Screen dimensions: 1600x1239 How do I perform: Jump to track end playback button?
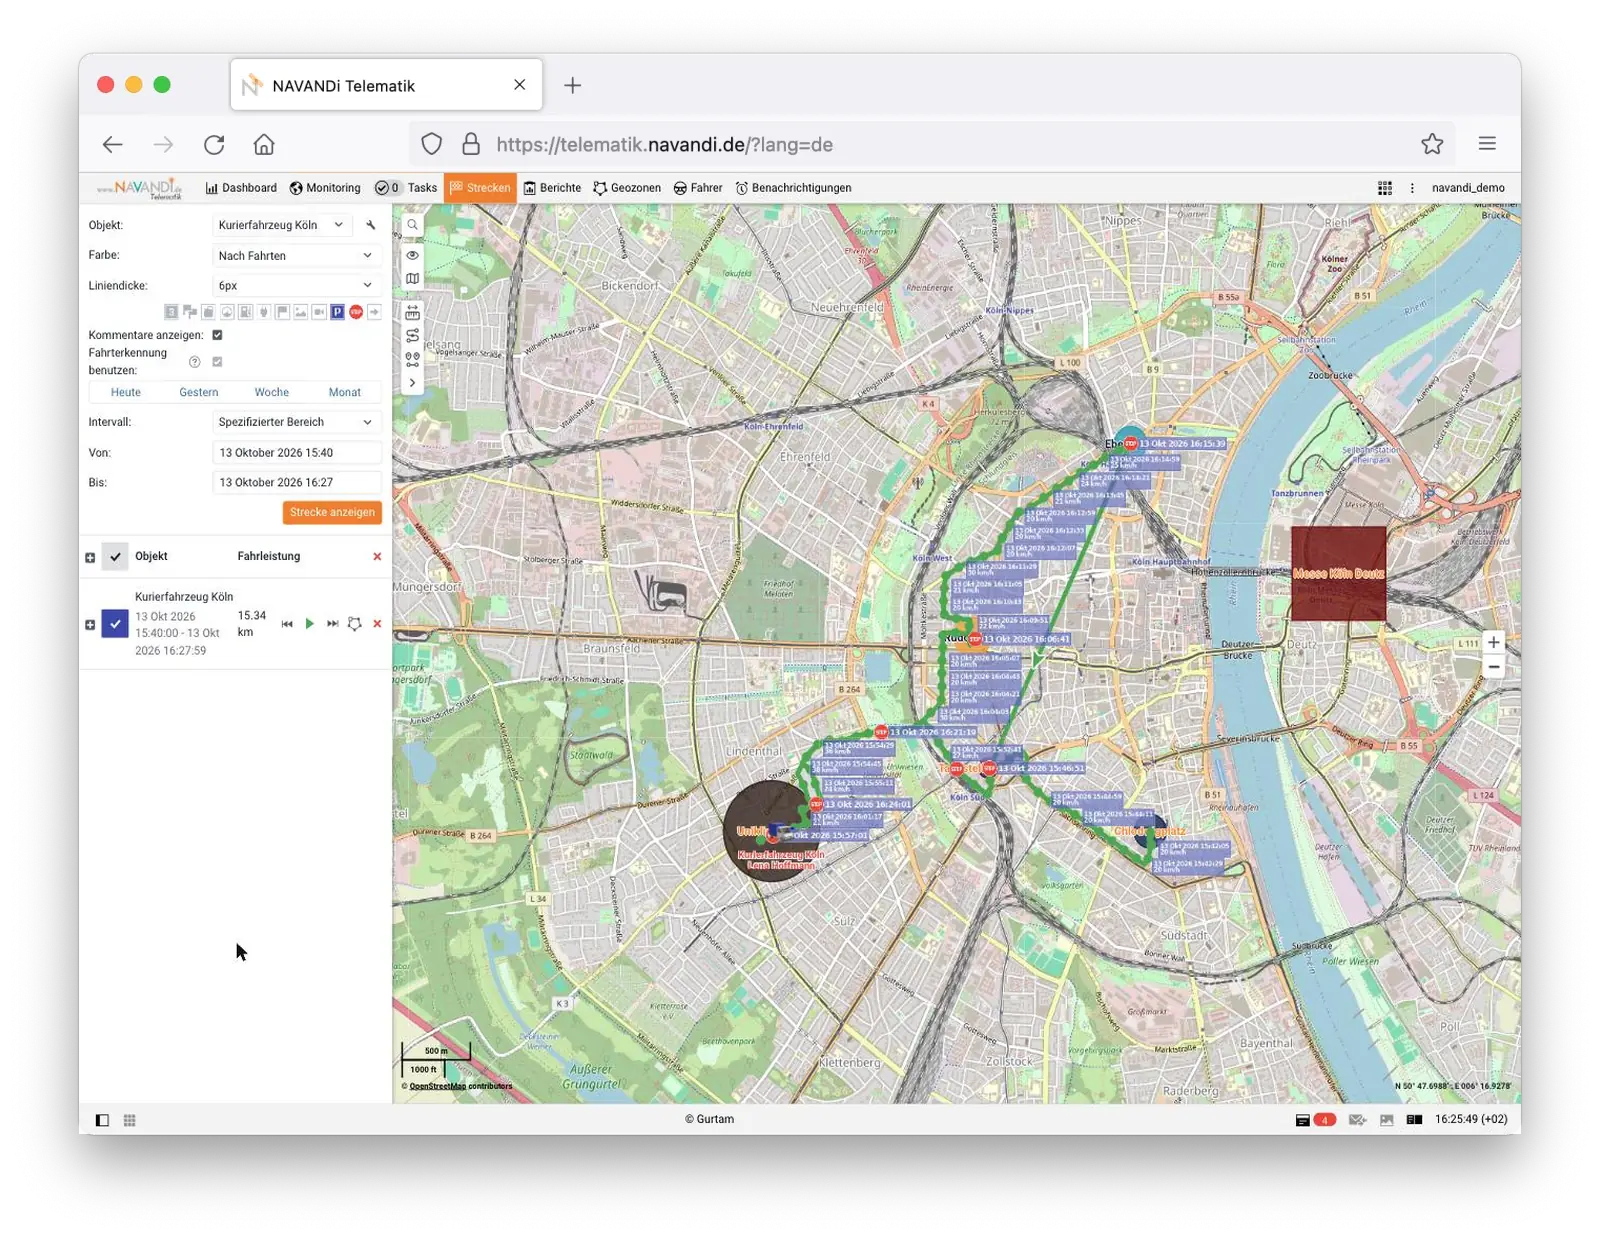(x=332, y=624)
